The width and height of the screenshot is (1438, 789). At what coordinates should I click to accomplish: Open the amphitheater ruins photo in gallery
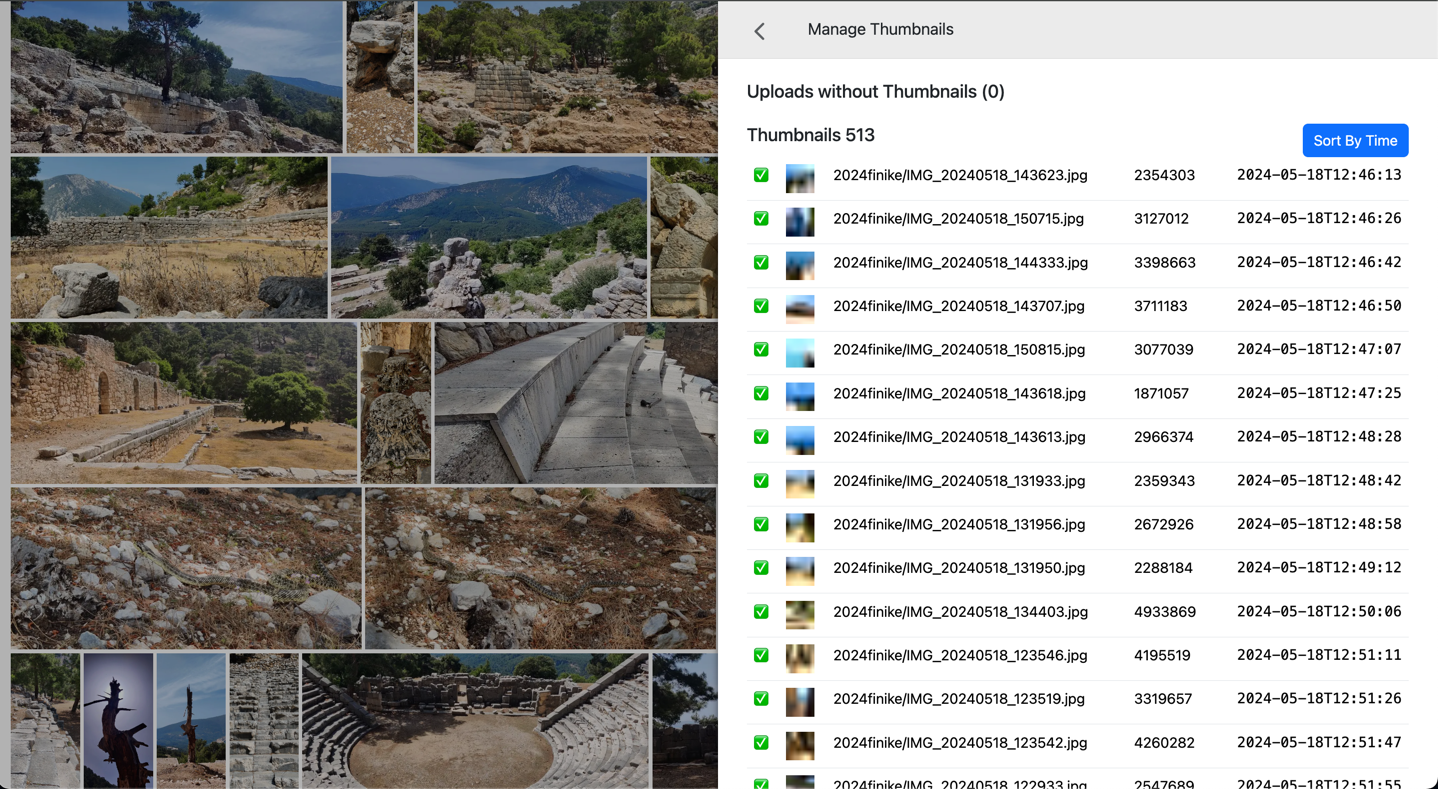tap(475, 721)
